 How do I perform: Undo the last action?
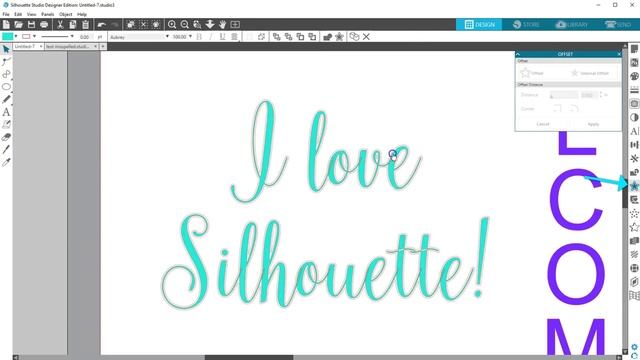point(101,24)
